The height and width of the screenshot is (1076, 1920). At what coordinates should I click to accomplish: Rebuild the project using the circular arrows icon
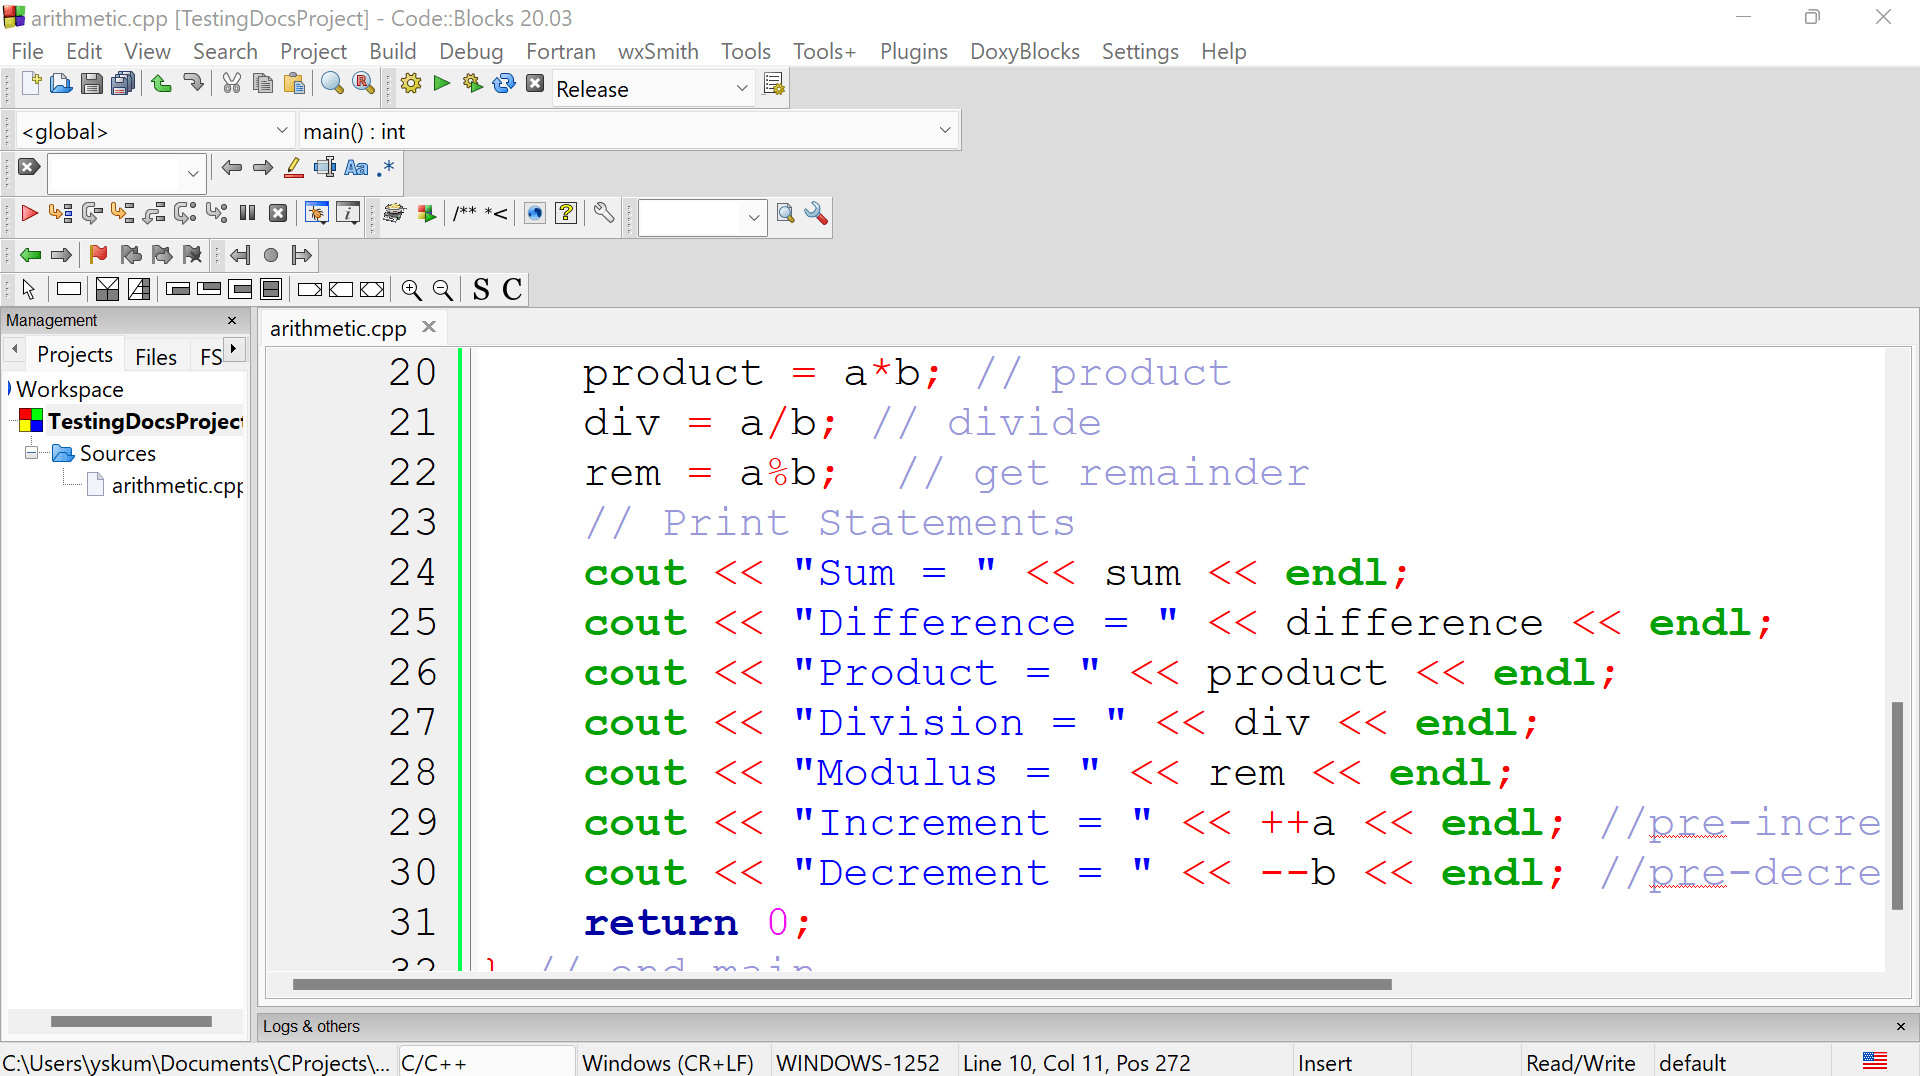click(503, 83)
